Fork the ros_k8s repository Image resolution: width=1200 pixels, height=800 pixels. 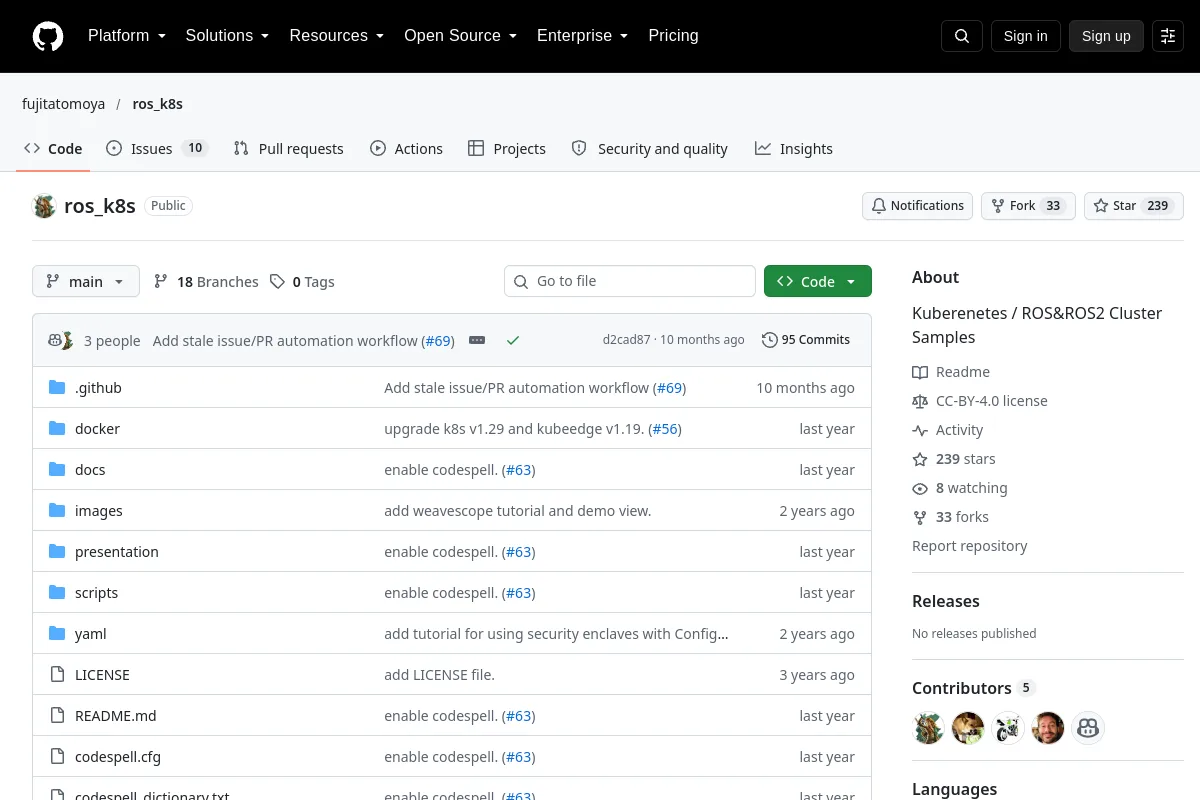[x=1028, y=206]
